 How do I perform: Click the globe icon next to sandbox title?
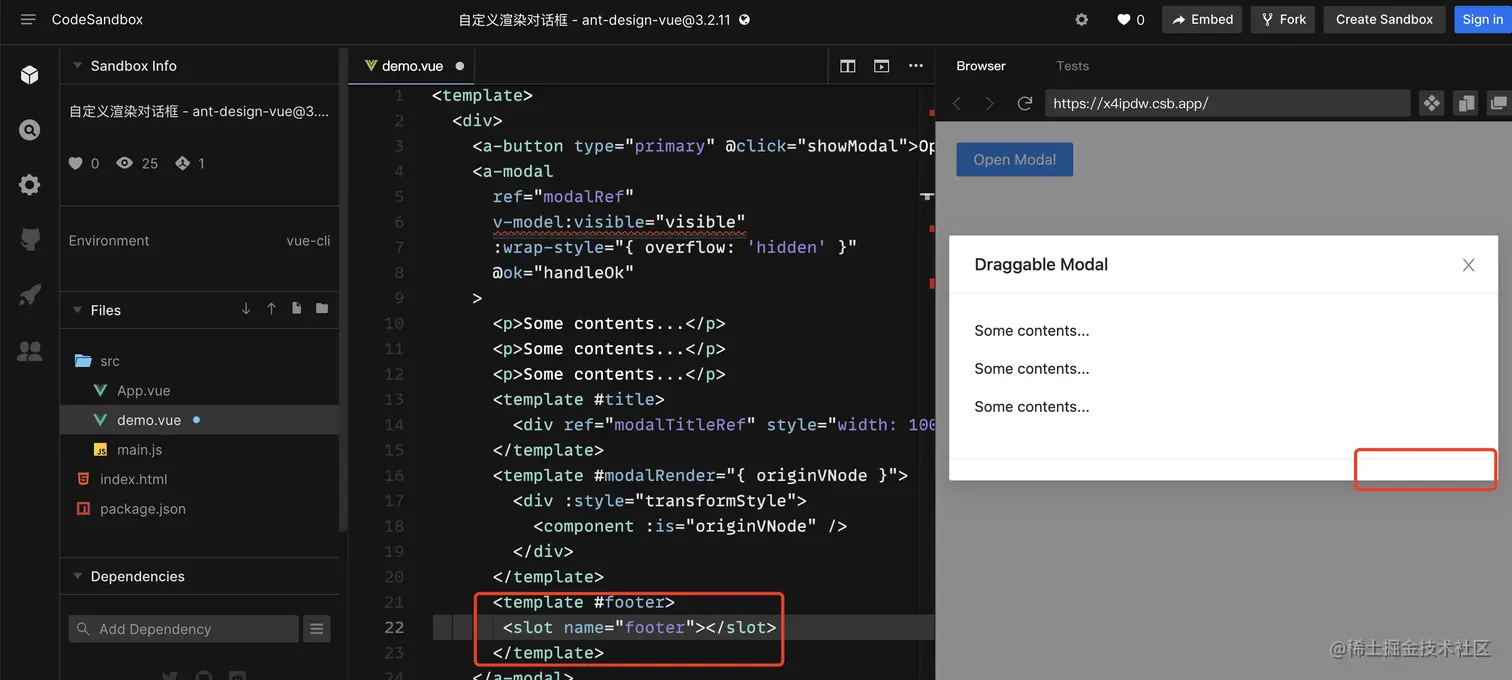click(x=744, y=20)
